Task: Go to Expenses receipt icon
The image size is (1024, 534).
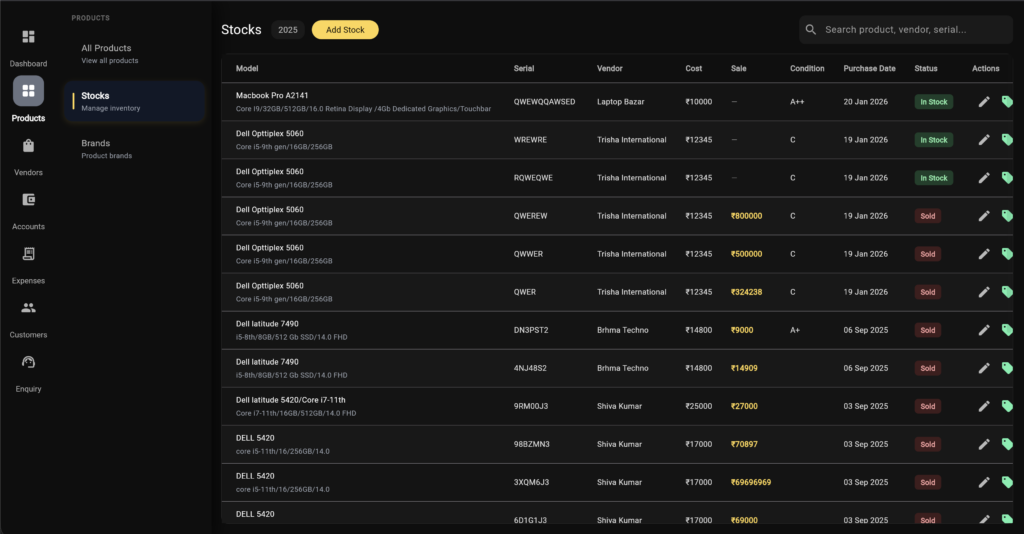Action: 28,254
